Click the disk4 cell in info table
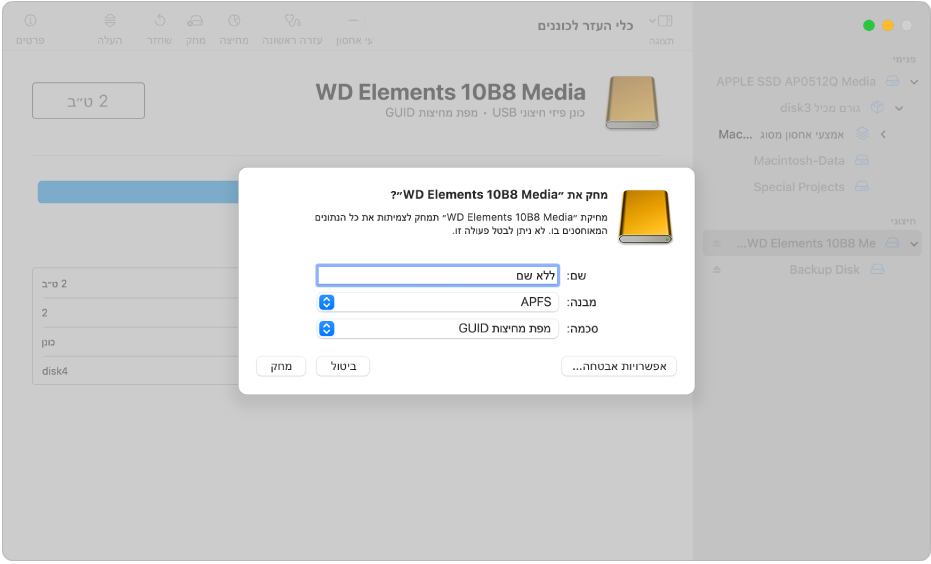Screen dimensions: 931x564 55,371
